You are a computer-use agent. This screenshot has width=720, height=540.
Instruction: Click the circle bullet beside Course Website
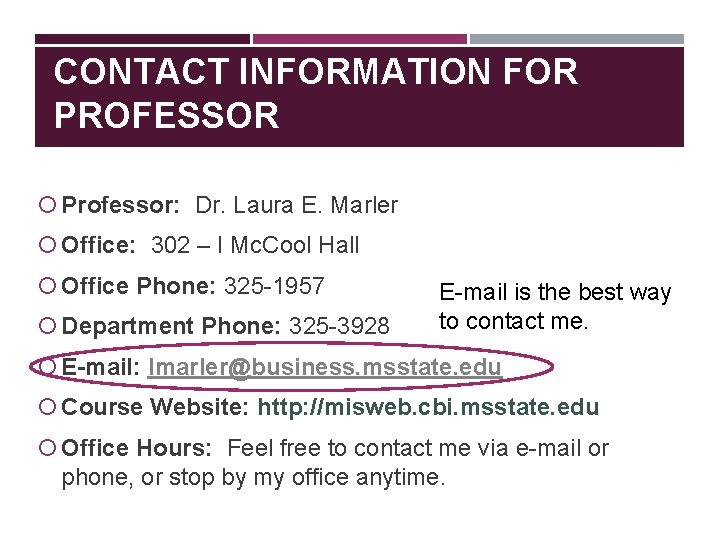click(x=47, y=407)
